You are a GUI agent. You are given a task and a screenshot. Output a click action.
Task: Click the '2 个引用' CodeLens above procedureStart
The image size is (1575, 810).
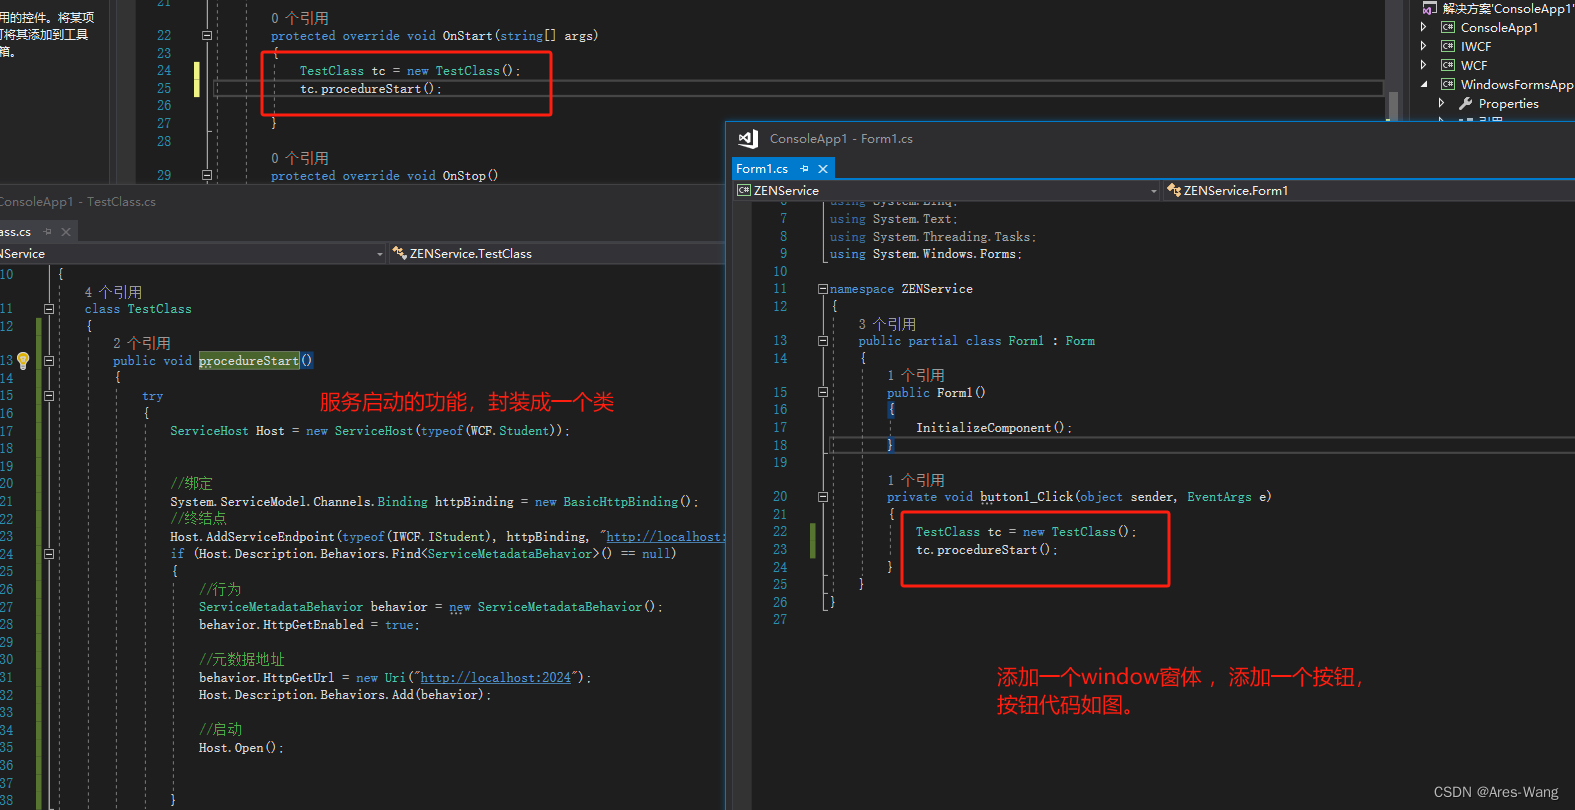(141, 343)
